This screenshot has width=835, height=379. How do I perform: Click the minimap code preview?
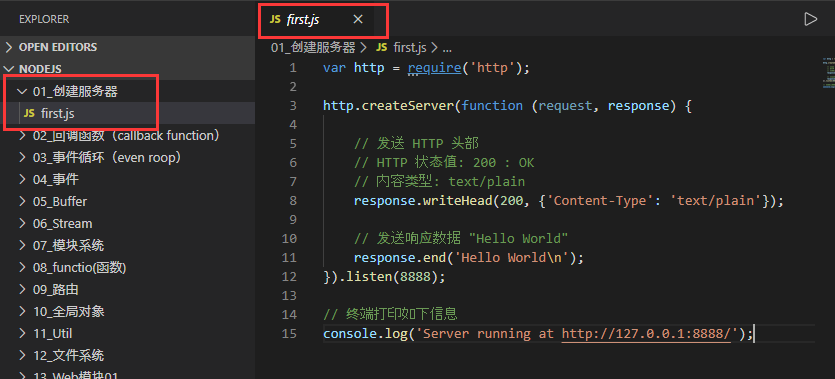click(828, 72)
